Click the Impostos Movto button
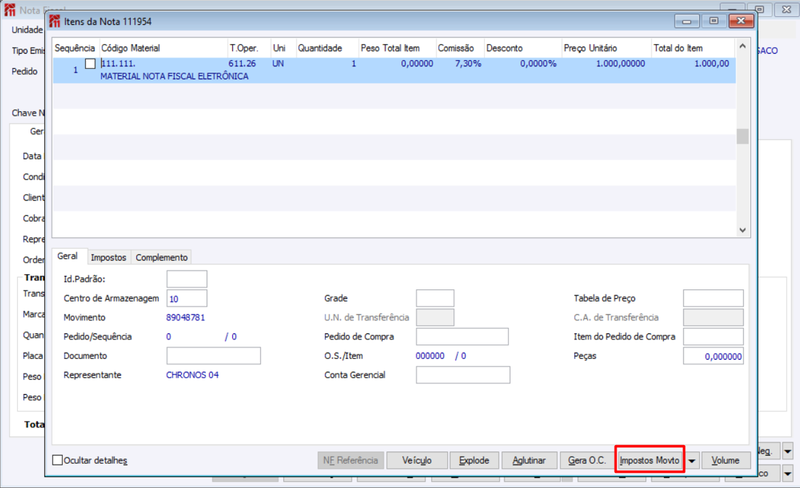 click(x=649, y=460)
